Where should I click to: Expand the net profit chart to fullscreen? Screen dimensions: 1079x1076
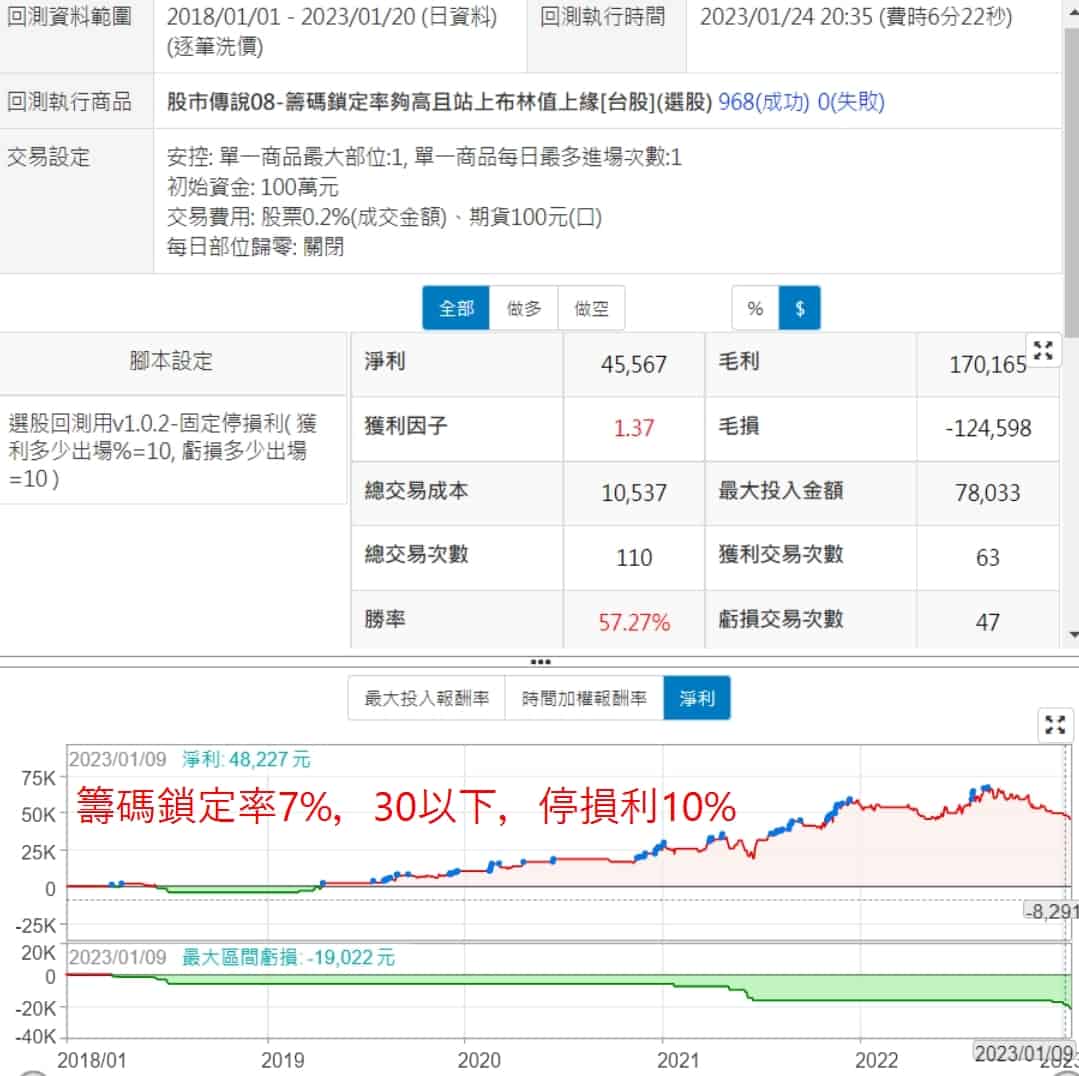tap(1054, 725)
